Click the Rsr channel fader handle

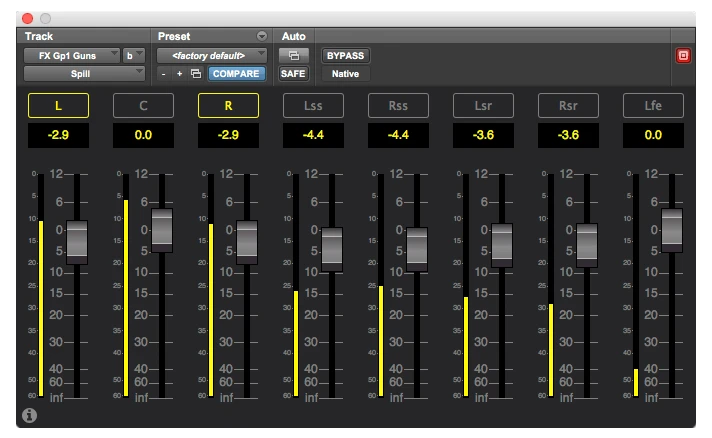[587, 246]
